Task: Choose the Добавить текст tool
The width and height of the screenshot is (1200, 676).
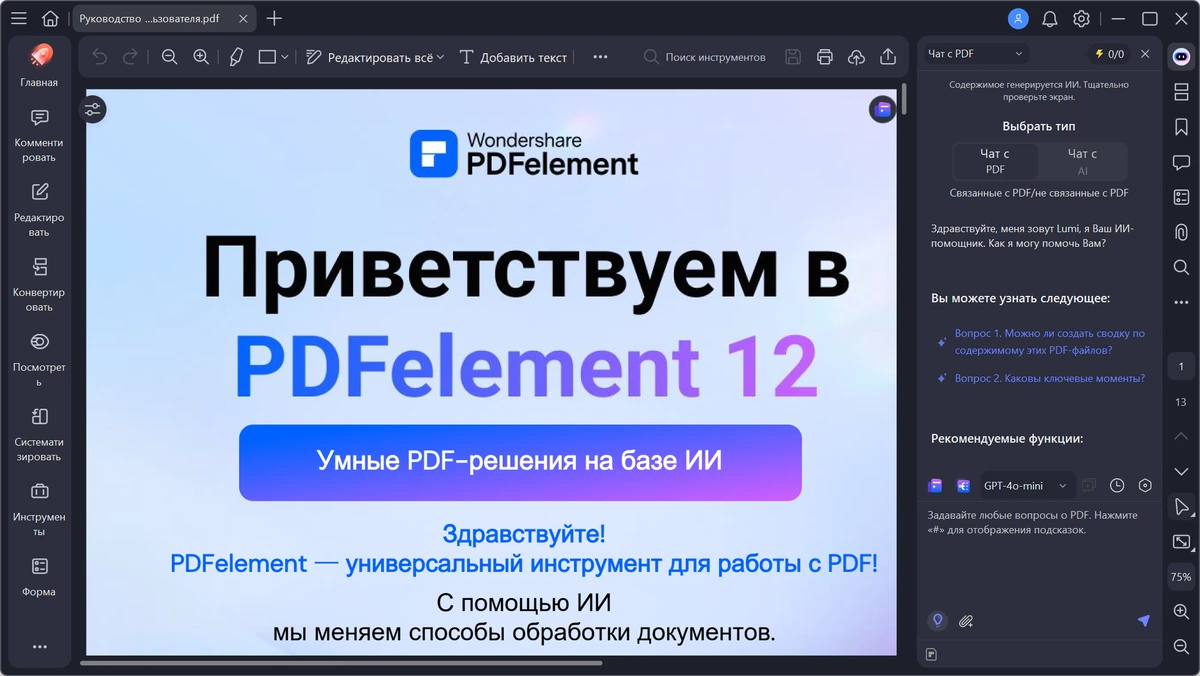Action: 513,57
